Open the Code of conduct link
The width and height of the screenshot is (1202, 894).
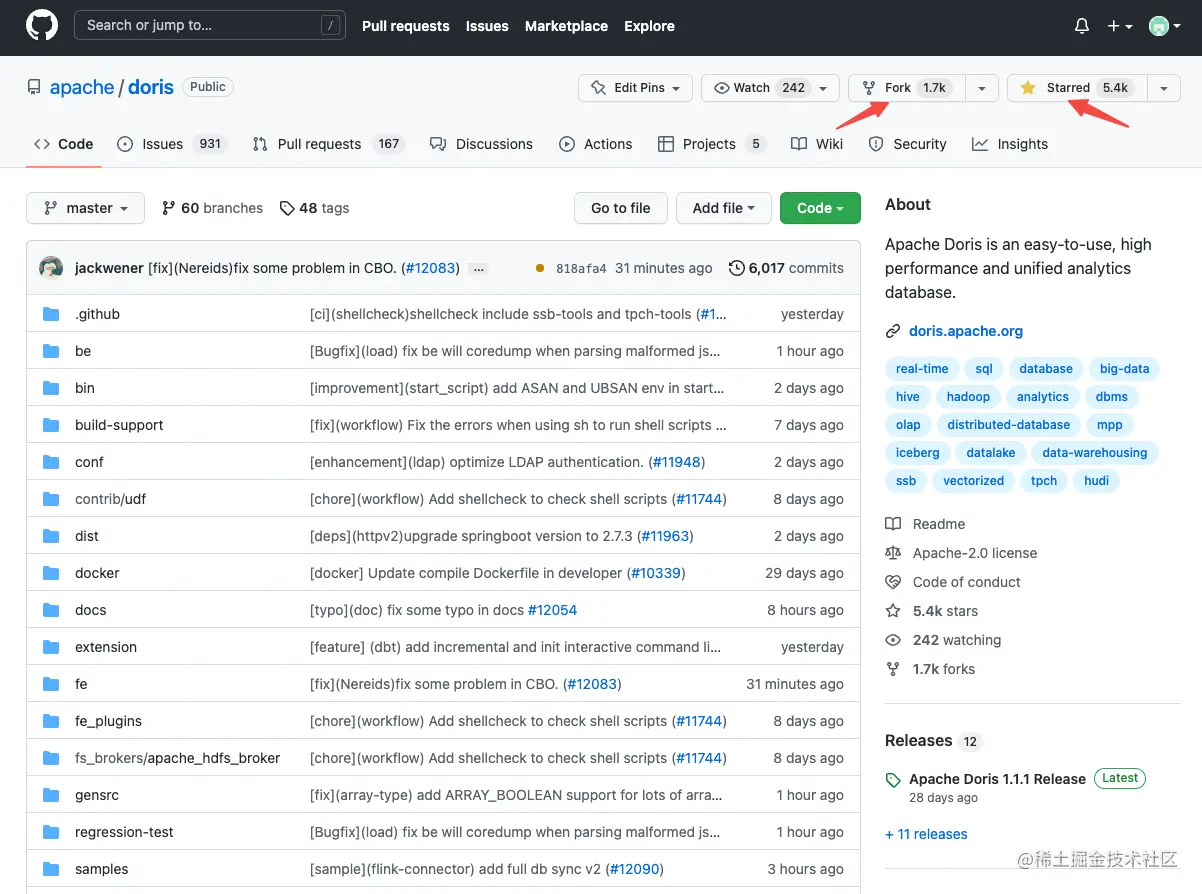[x=953, y=582]
